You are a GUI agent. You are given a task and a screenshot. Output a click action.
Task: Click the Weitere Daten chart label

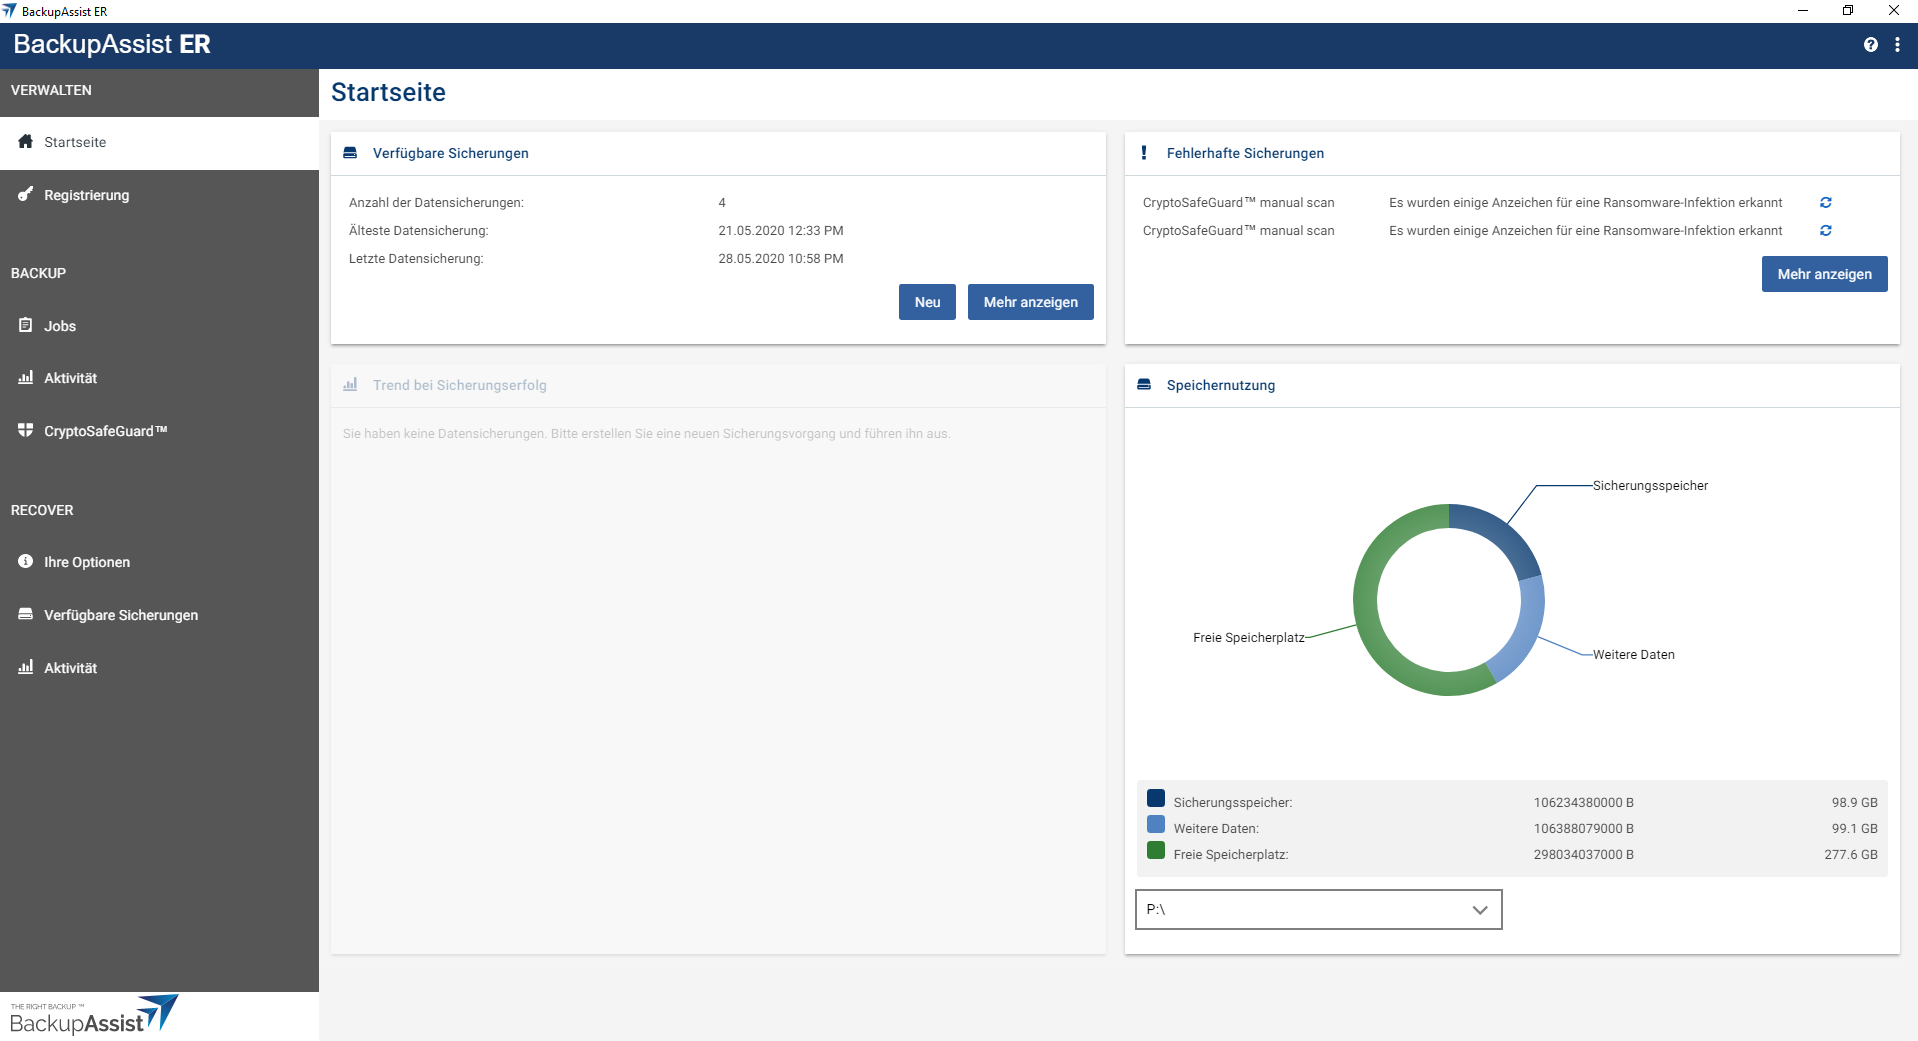click(x=1633, y=654)
